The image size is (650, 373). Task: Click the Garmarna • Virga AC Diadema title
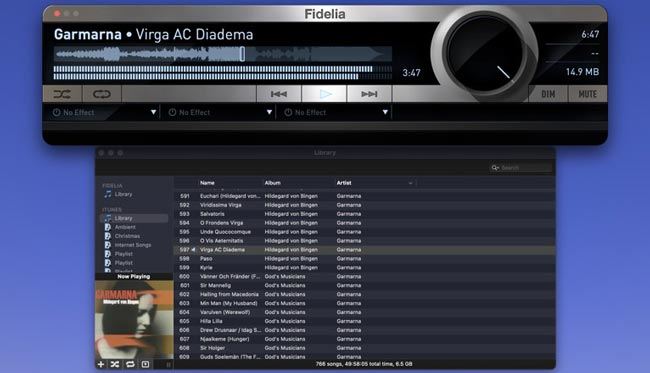pyautogui.click(x=153, y=34)
